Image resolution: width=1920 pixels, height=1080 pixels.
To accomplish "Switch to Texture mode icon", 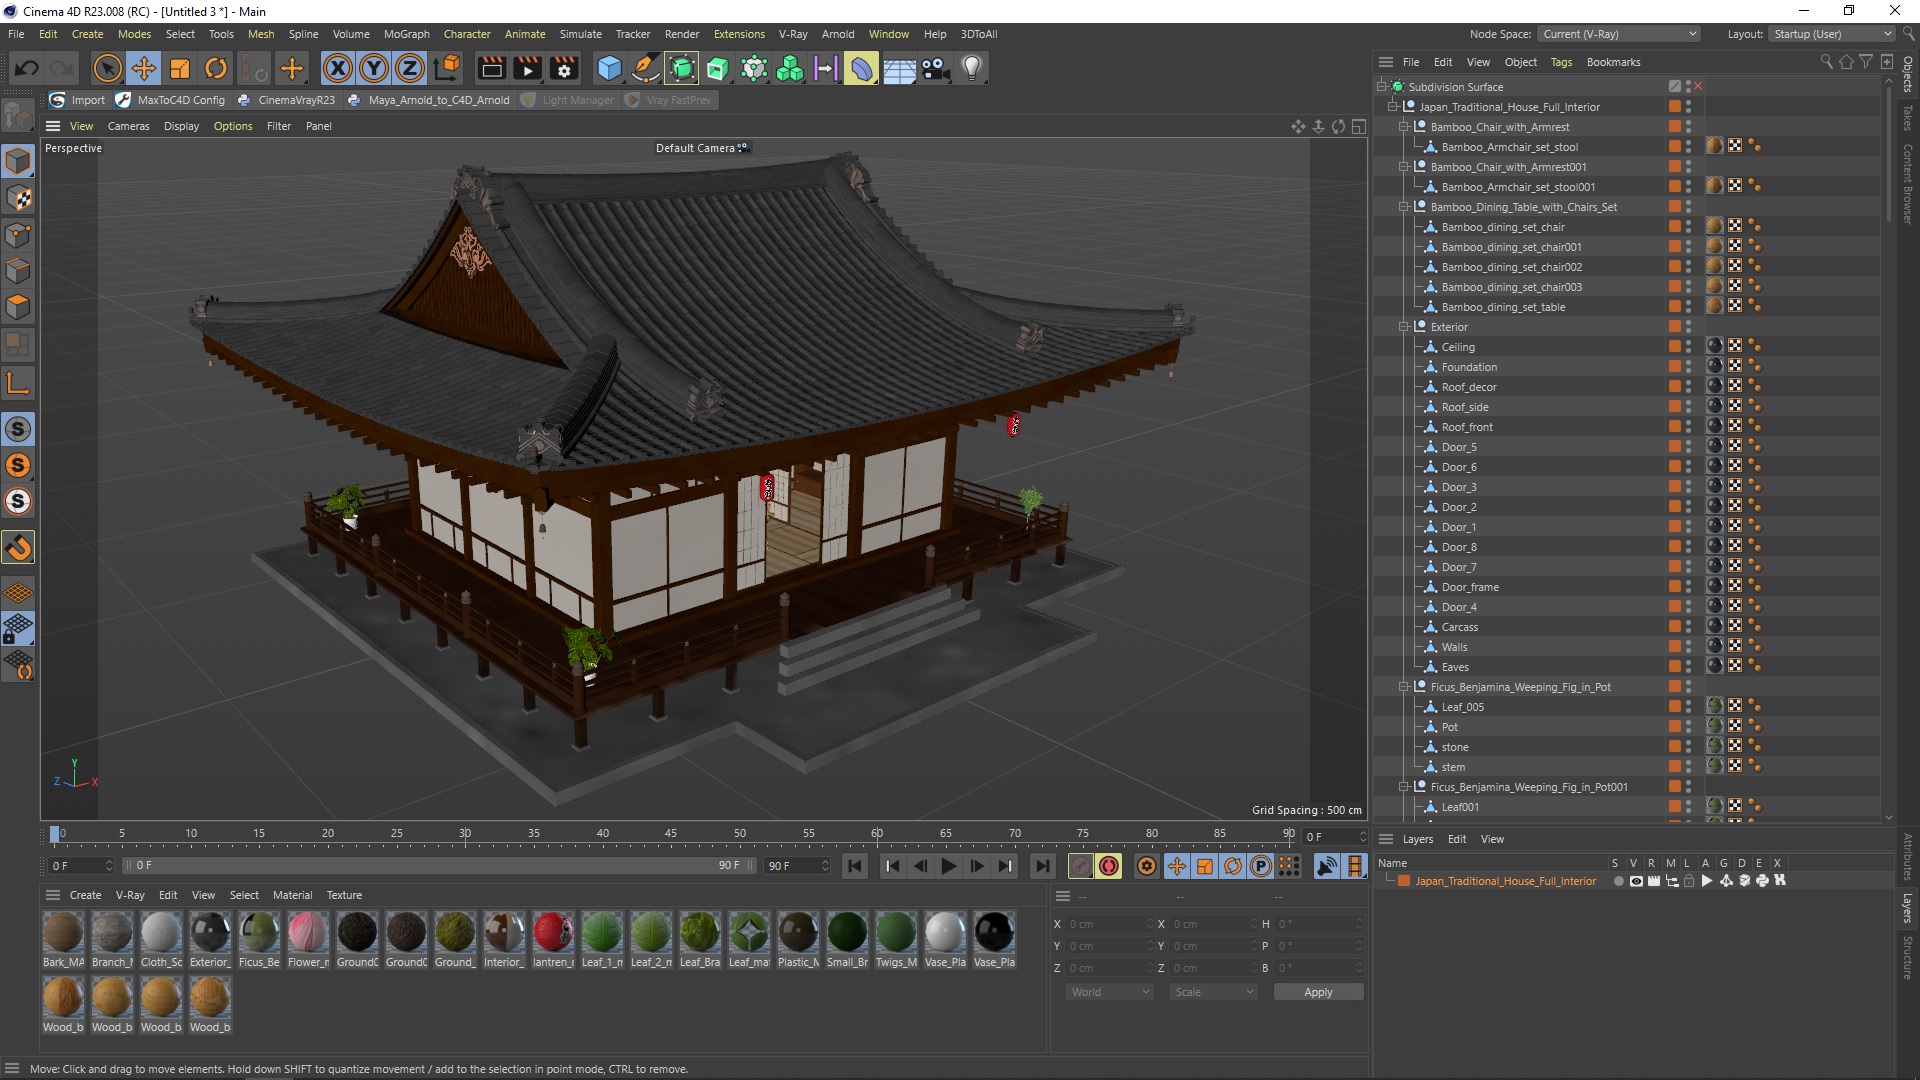I will pos(18,198).
